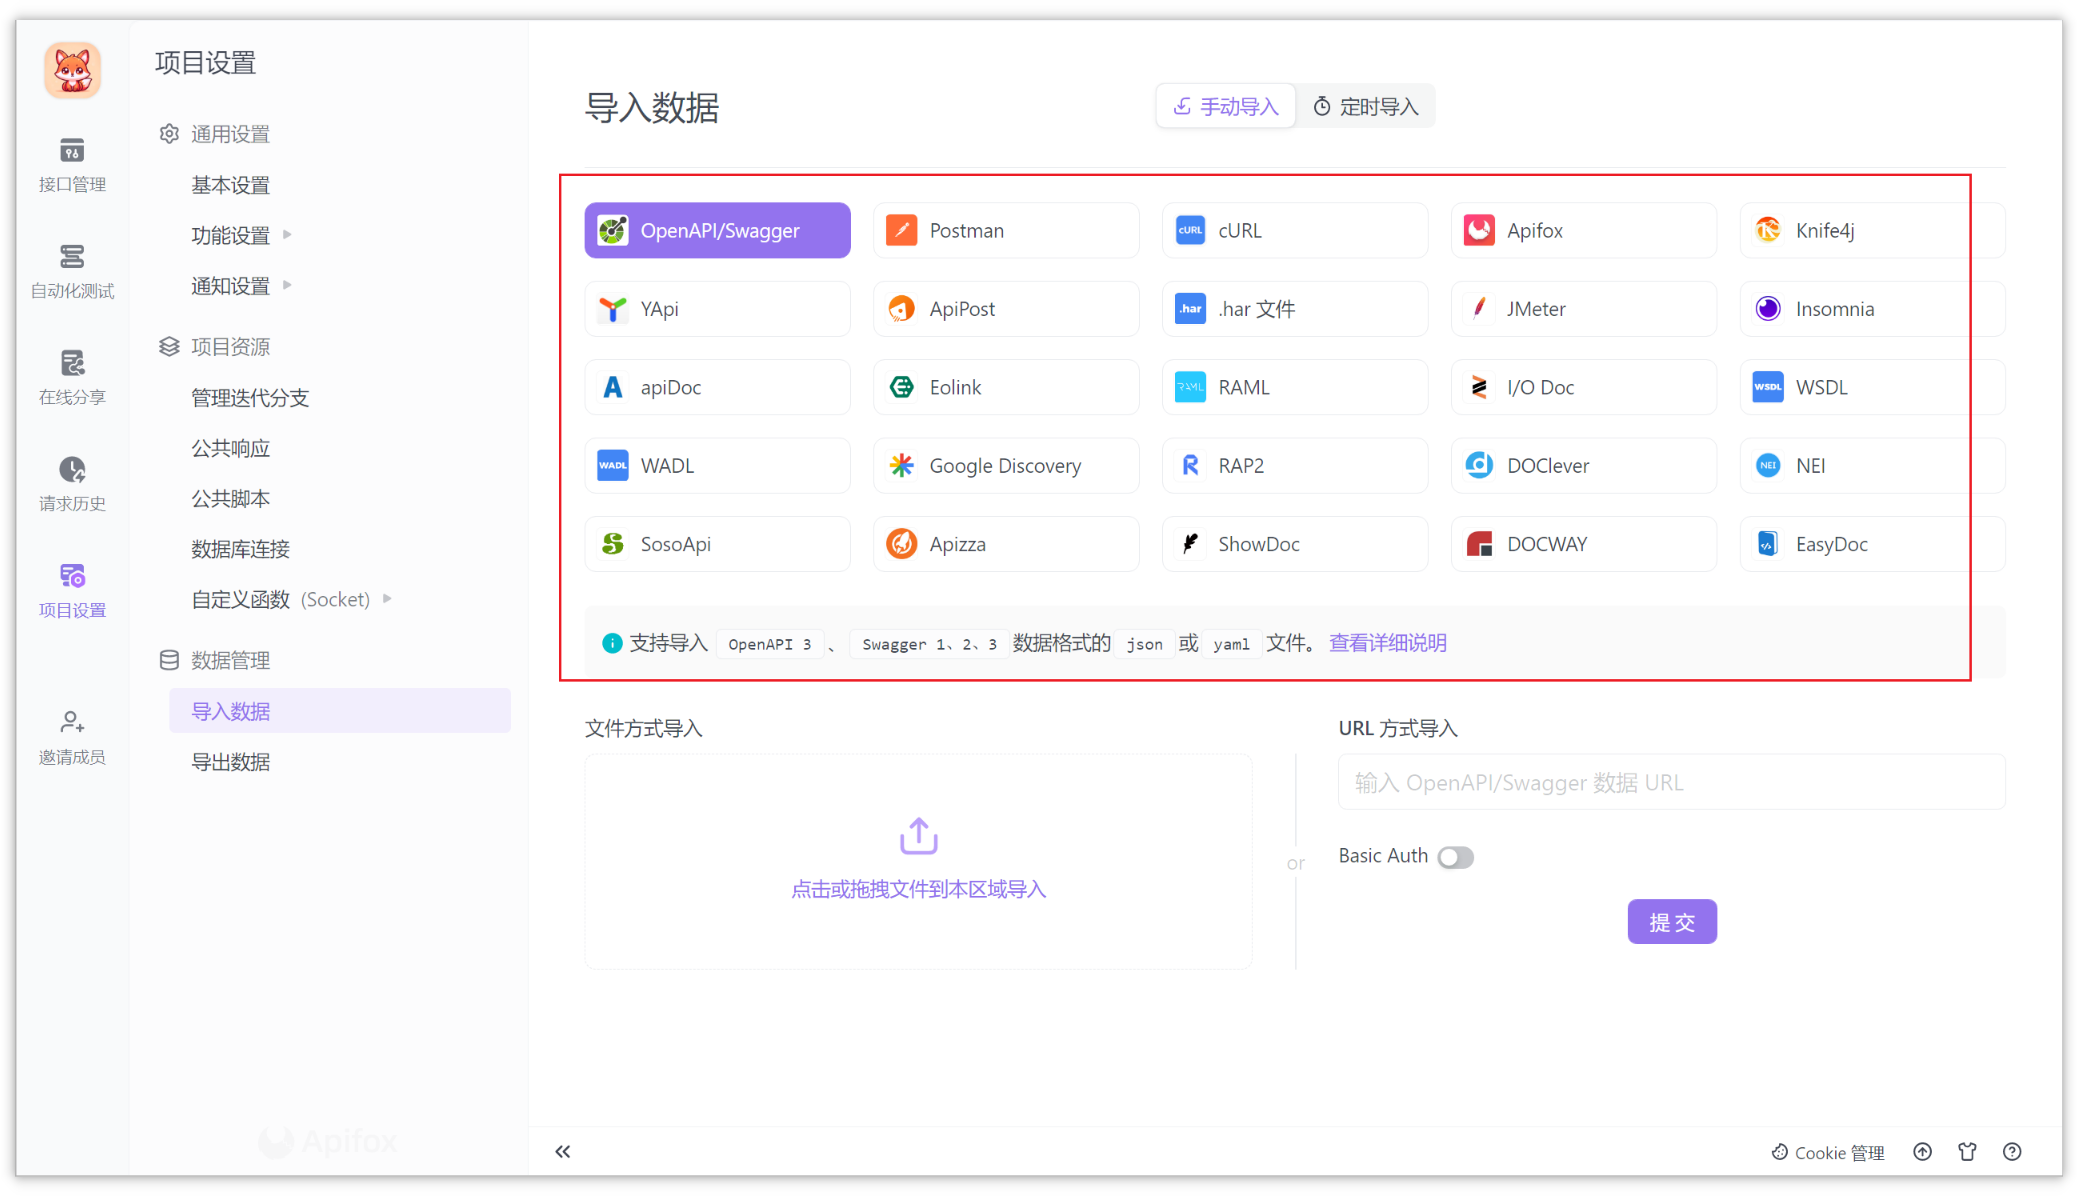2086x1199 pixels.
Task: Open 数据库连接 menu item
Action: coord(241,549)
